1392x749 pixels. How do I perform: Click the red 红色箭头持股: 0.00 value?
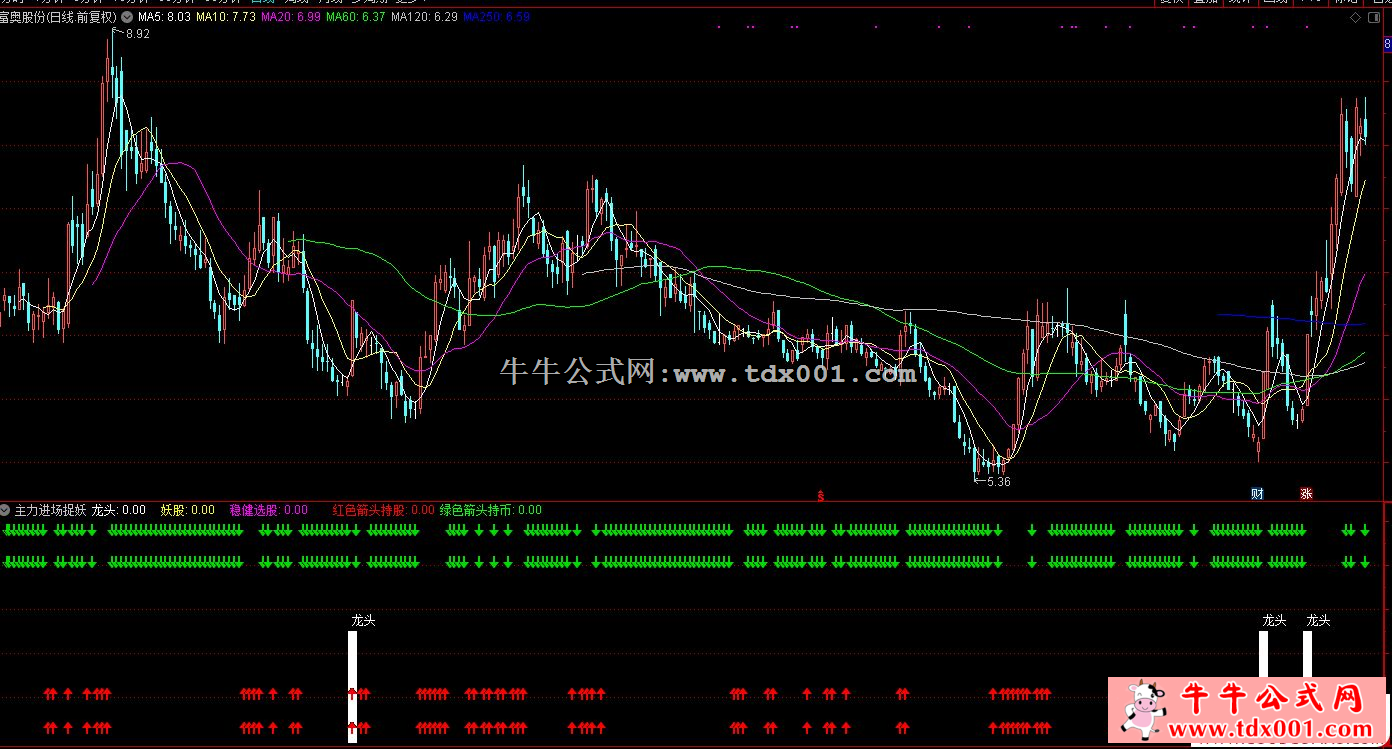[383, 510]
